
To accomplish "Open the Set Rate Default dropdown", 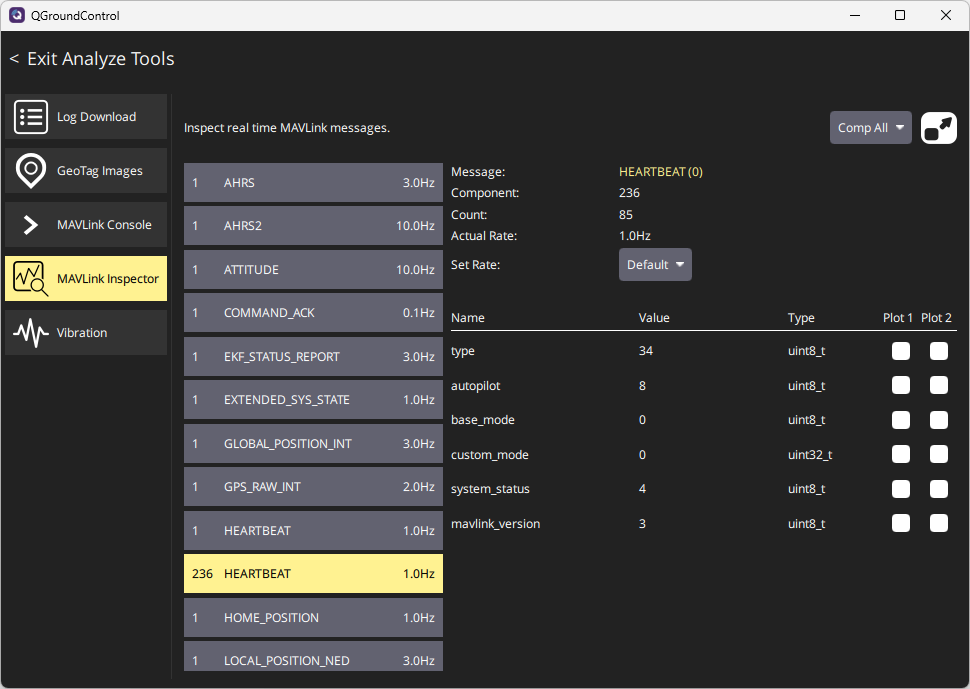I will [655, 265].
